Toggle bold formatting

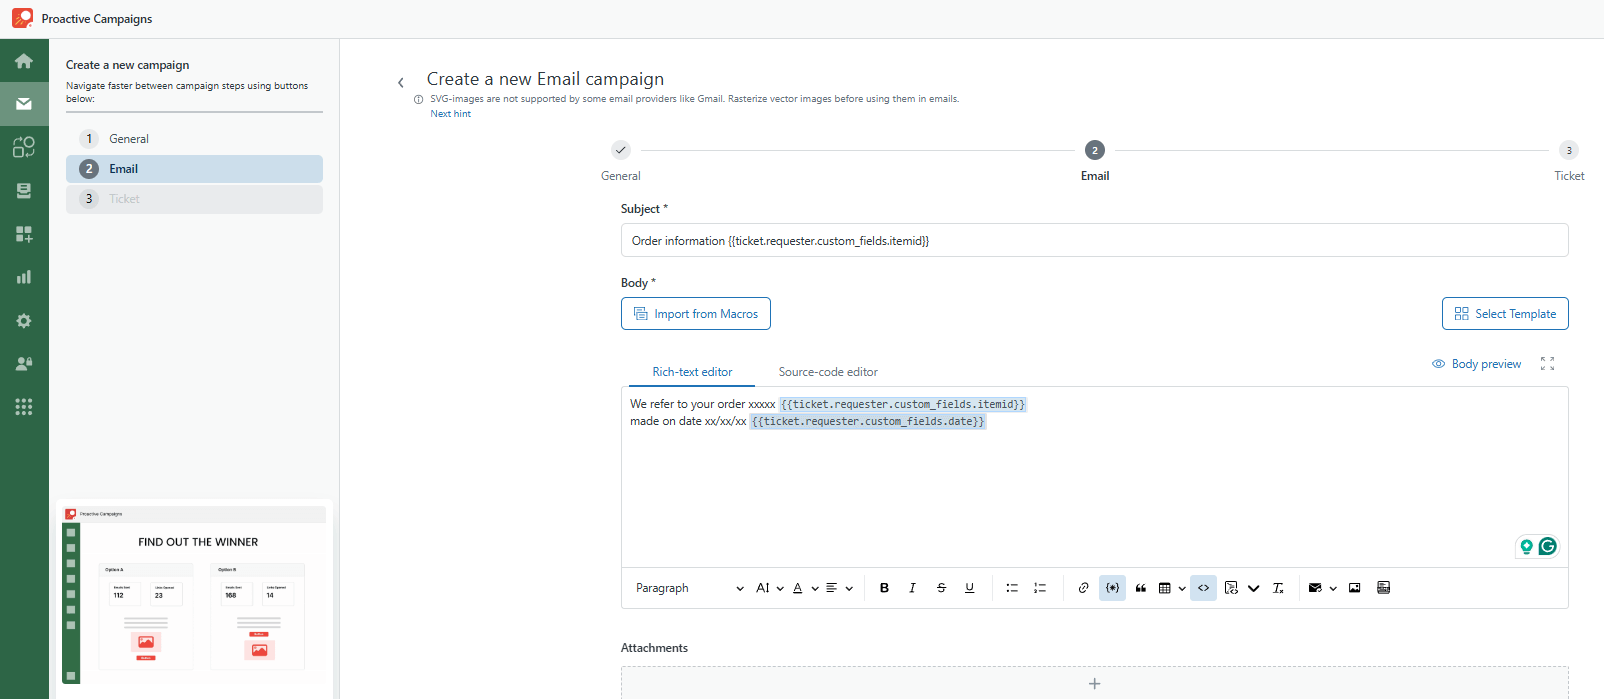pos(884,588)
